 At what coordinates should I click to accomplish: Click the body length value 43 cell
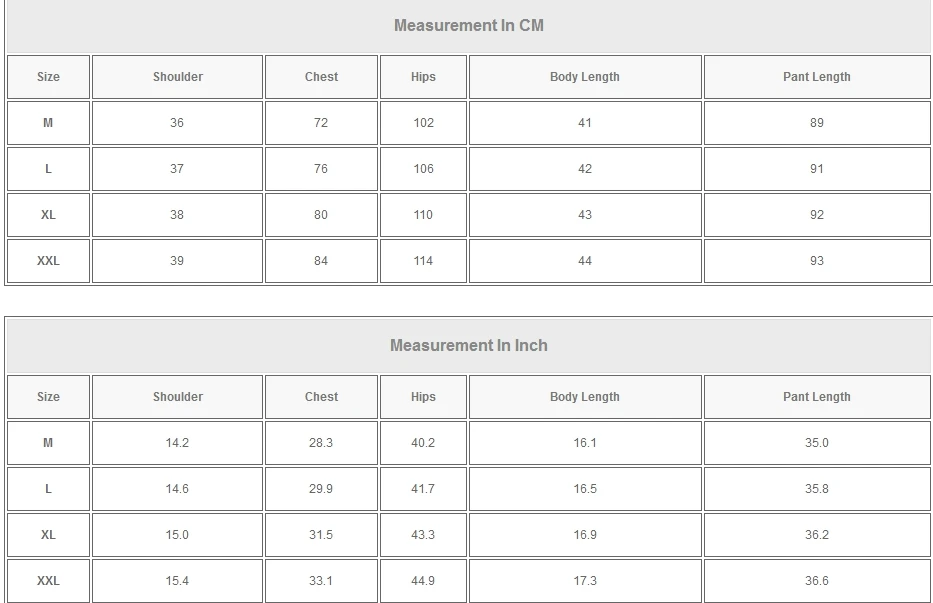pos(585,215)
